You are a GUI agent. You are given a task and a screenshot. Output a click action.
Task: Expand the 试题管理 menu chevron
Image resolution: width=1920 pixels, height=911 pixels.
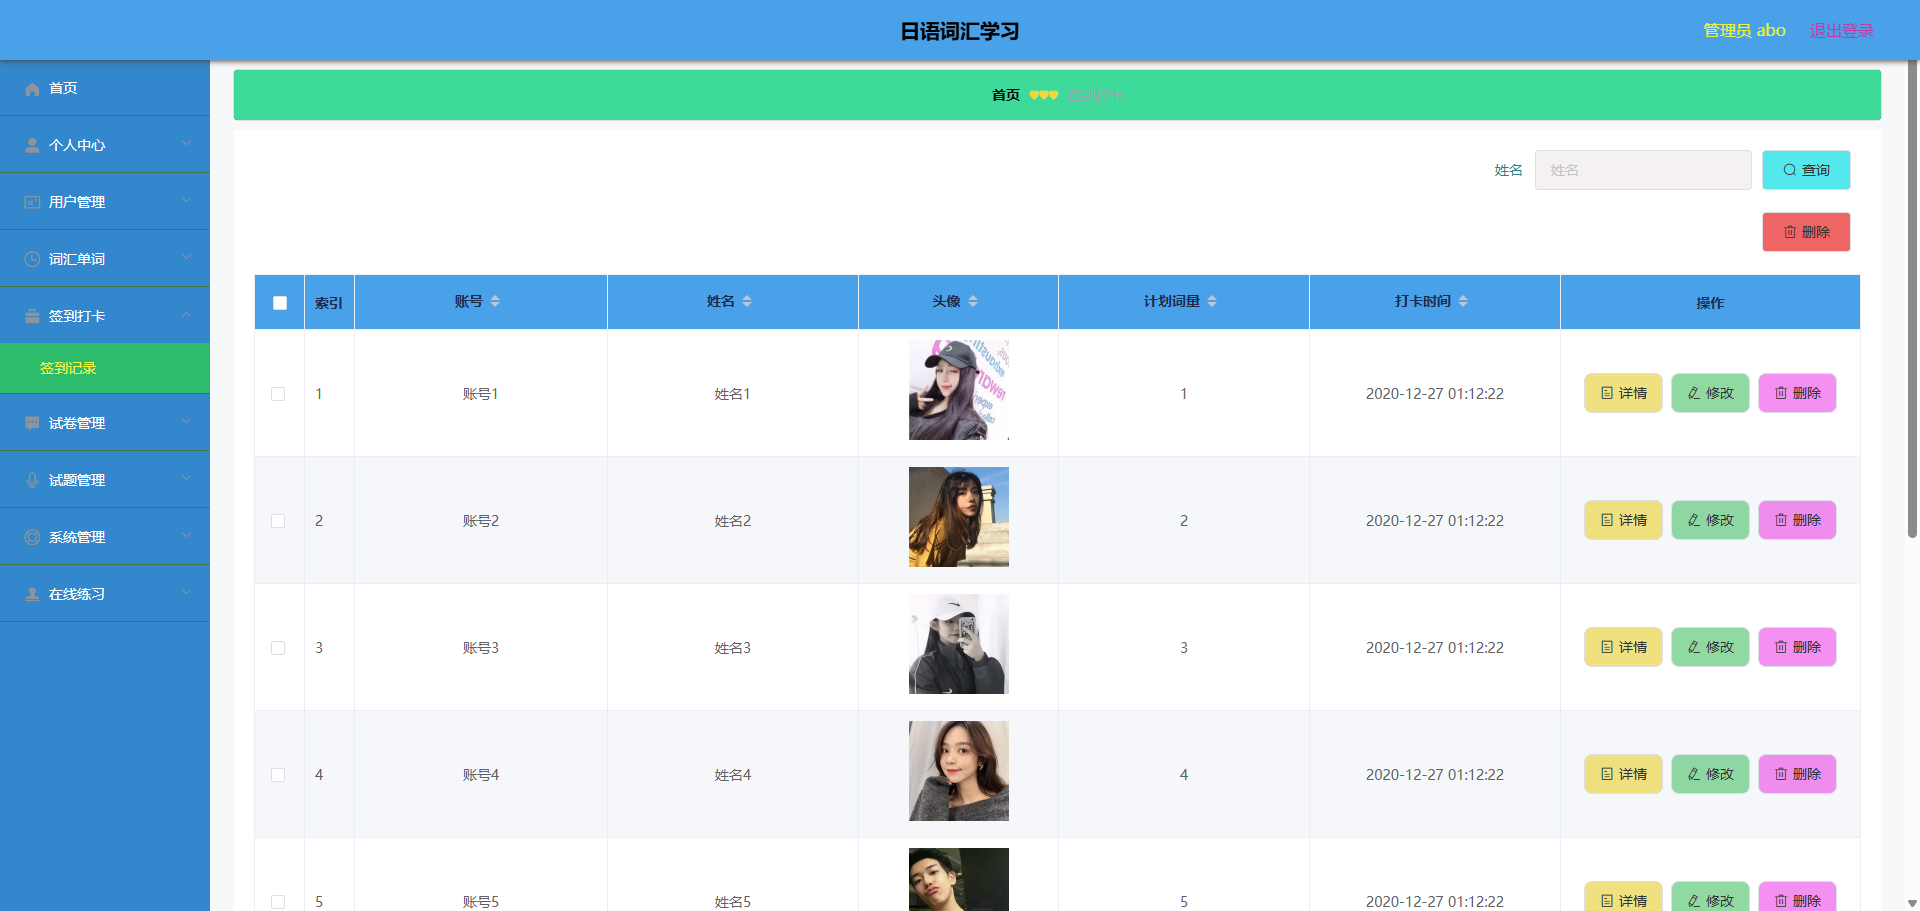pos(186,479)
